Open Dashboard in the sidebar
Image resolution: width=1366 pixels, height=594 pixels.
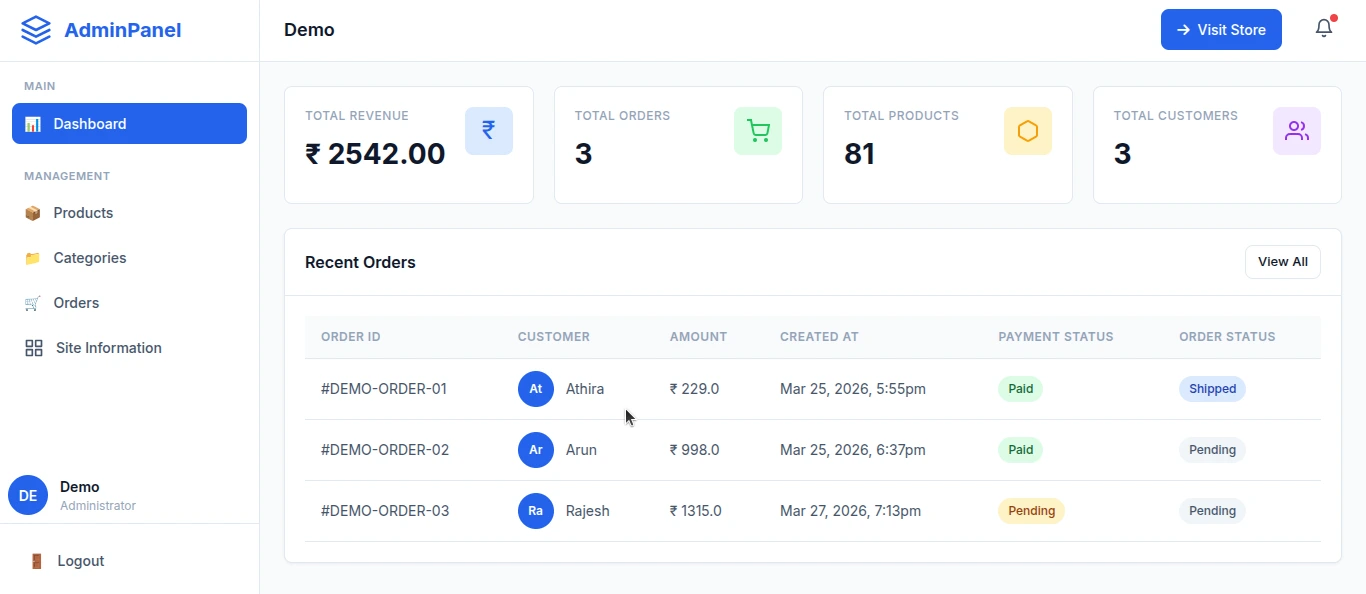[129, 124]
